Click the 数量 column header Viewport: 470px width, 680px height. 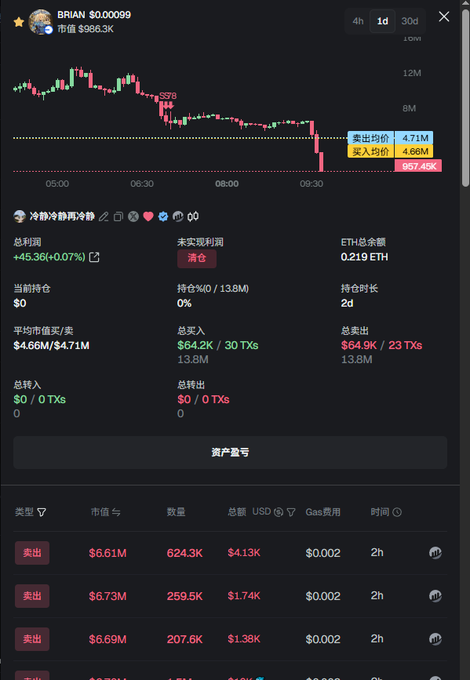click(176, 512)
